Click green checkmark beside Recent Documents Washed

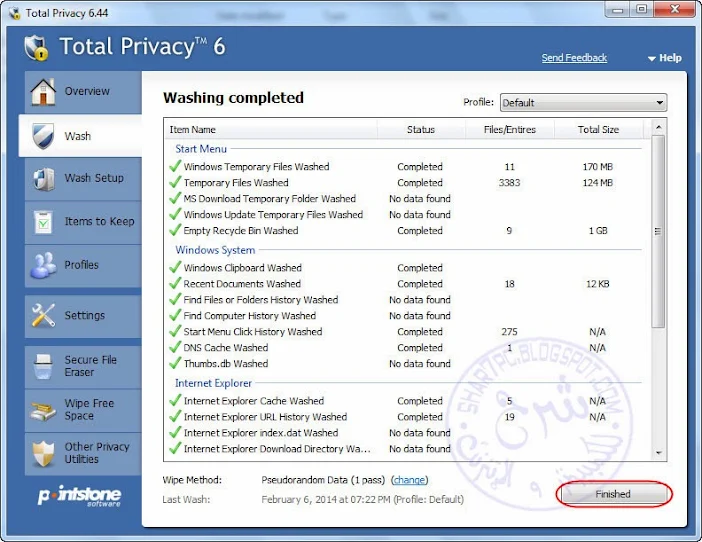coord(175,283)
